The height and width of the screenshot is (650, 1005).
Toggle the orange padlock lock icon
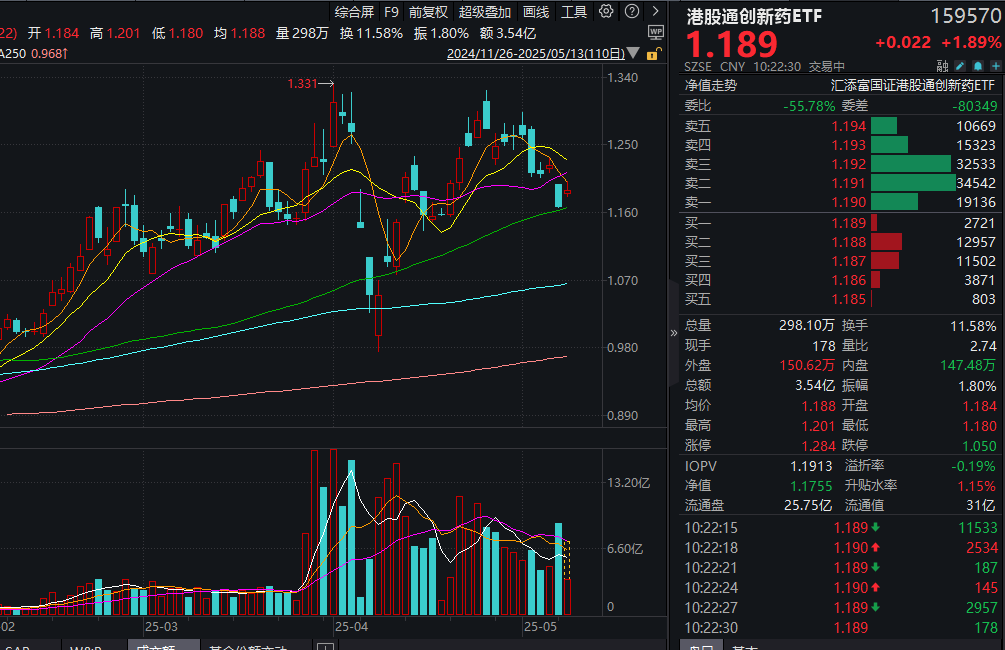point(652,55)
